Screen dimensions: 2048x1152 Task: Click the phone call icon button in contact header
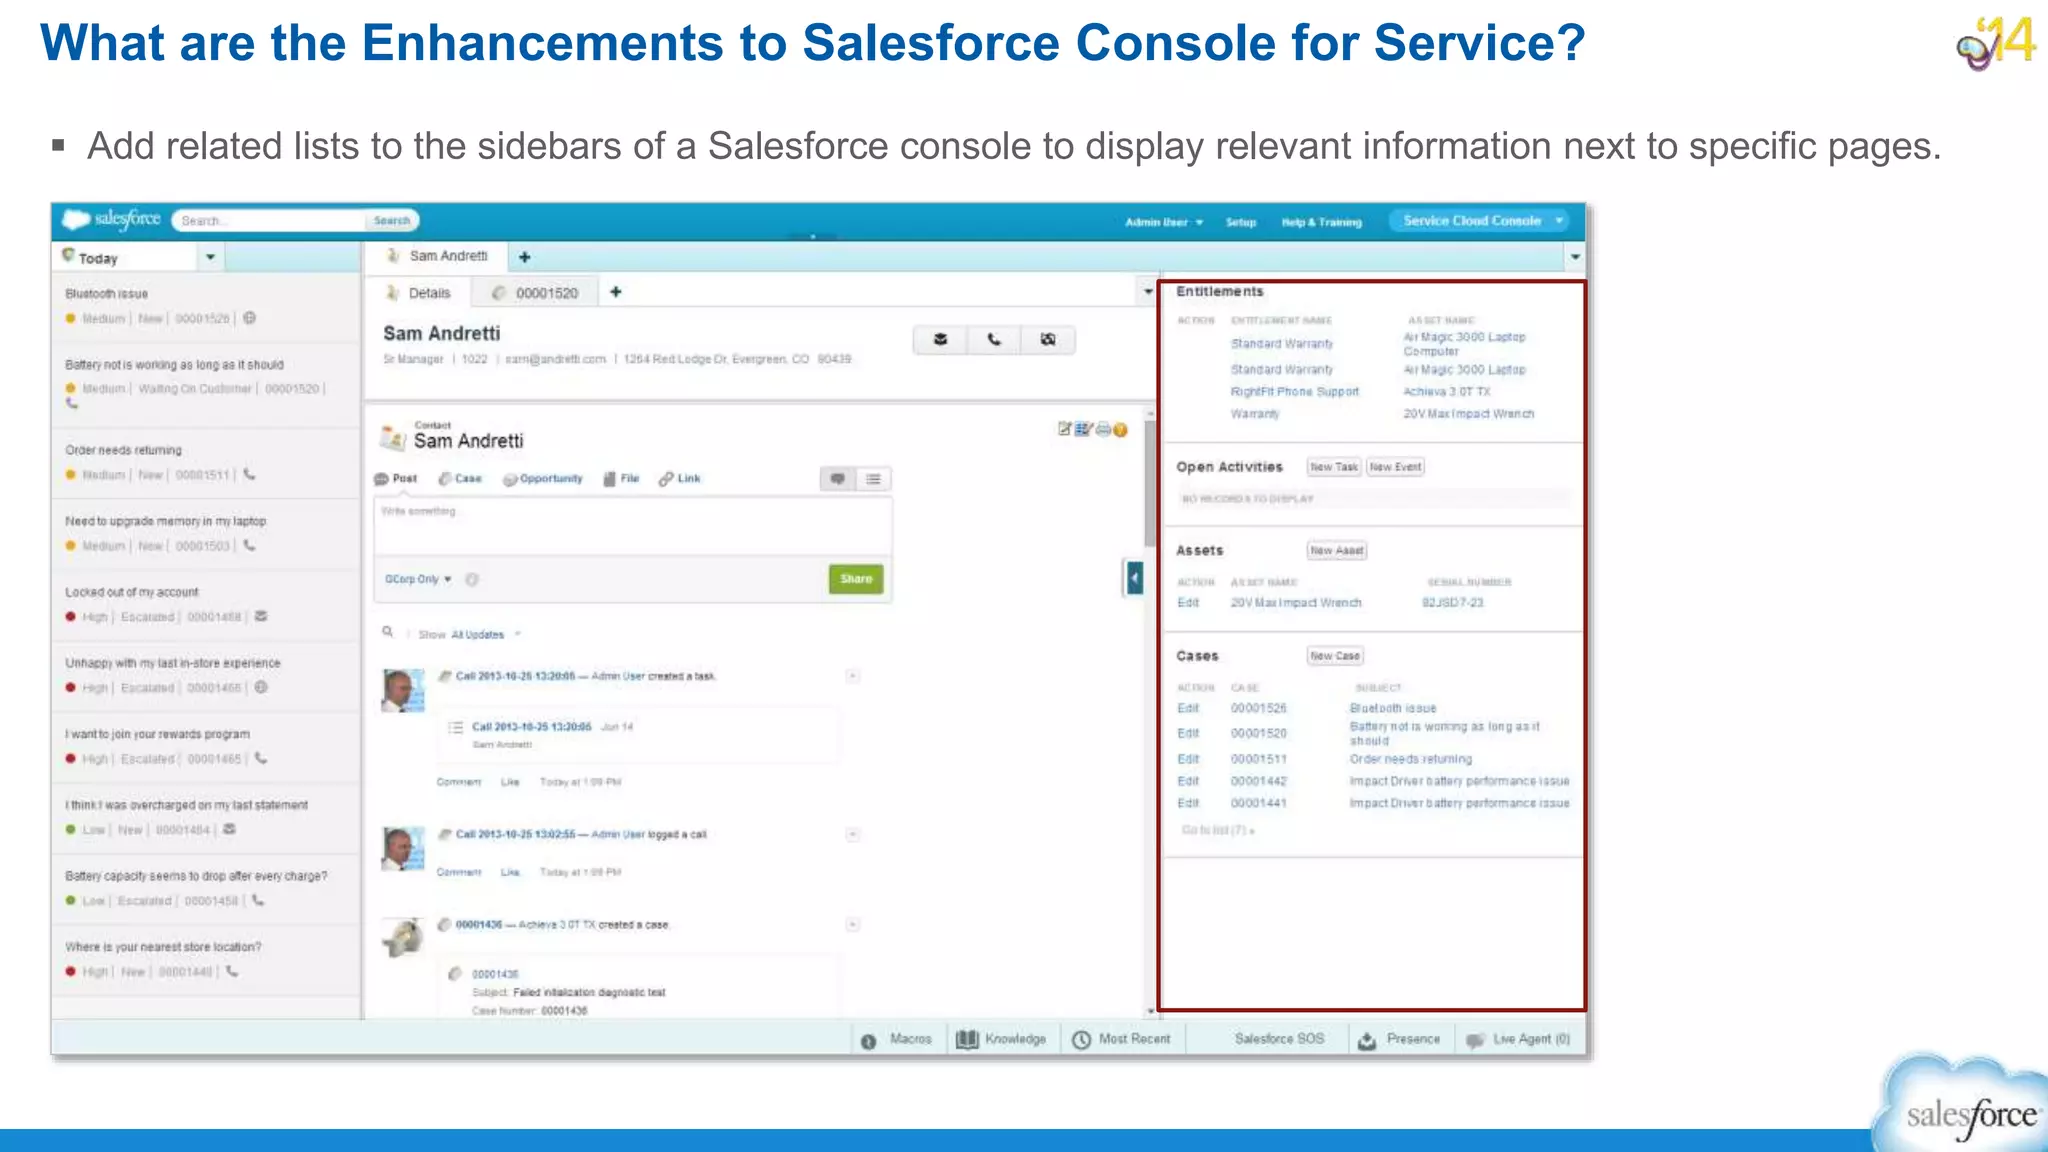point(994,340)
